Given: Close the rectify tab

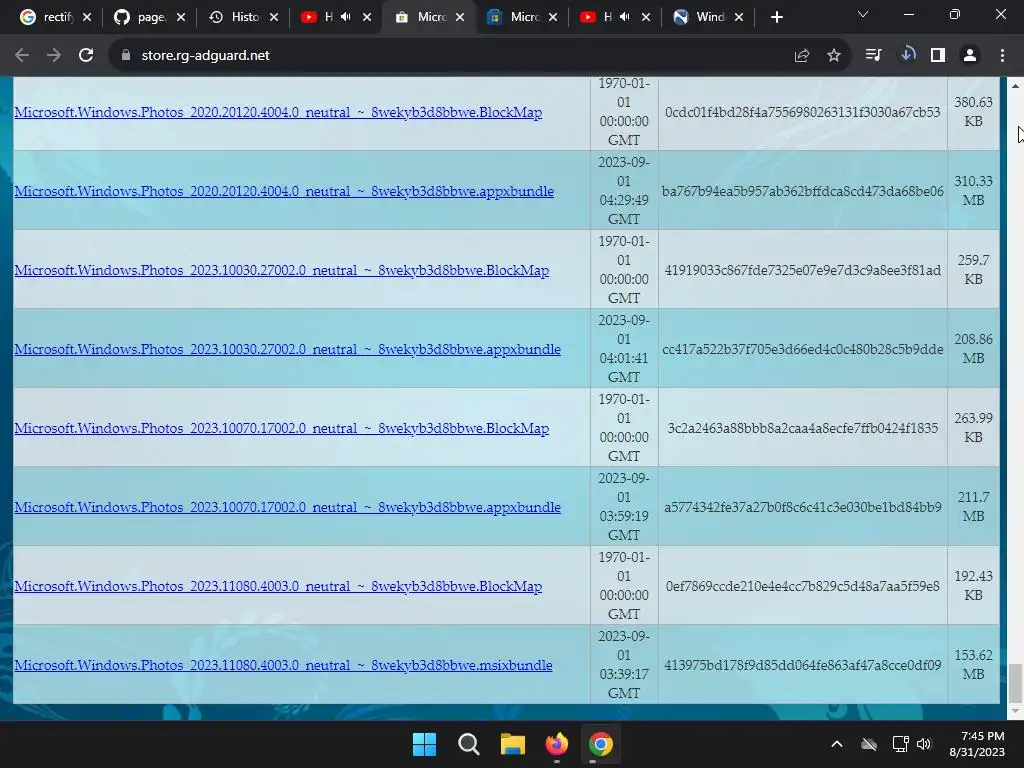Looking at the screenshot, I should tap(87, 17).
